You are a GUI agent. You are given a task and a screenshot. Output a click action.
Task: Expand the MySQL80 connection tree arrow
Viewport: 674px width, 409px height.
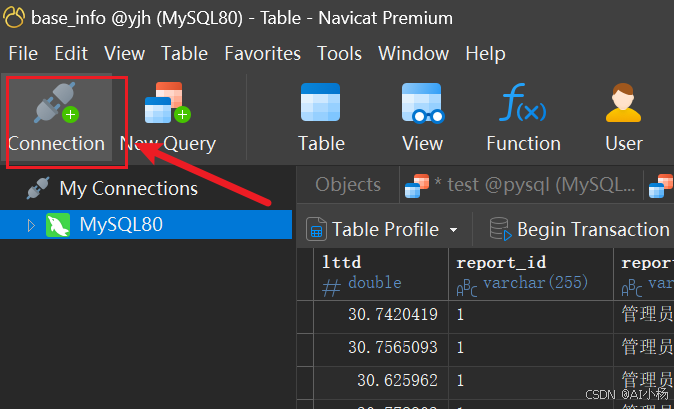coord(31,225)
